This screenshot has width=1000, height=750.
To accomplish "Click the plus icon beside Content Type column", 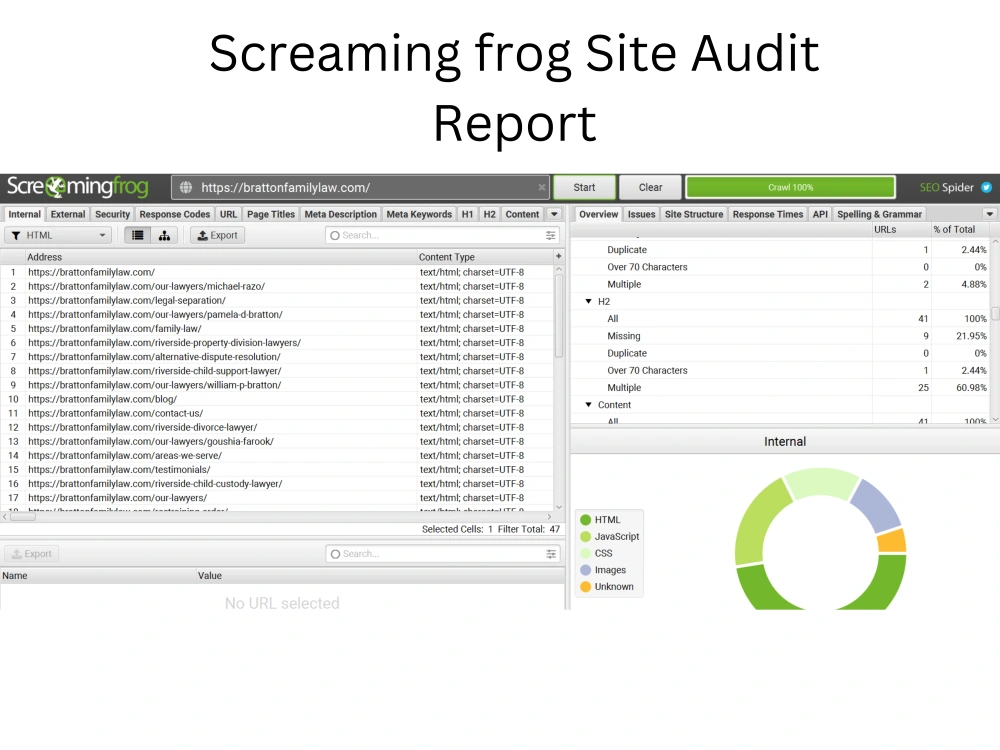I will [559, 256].
